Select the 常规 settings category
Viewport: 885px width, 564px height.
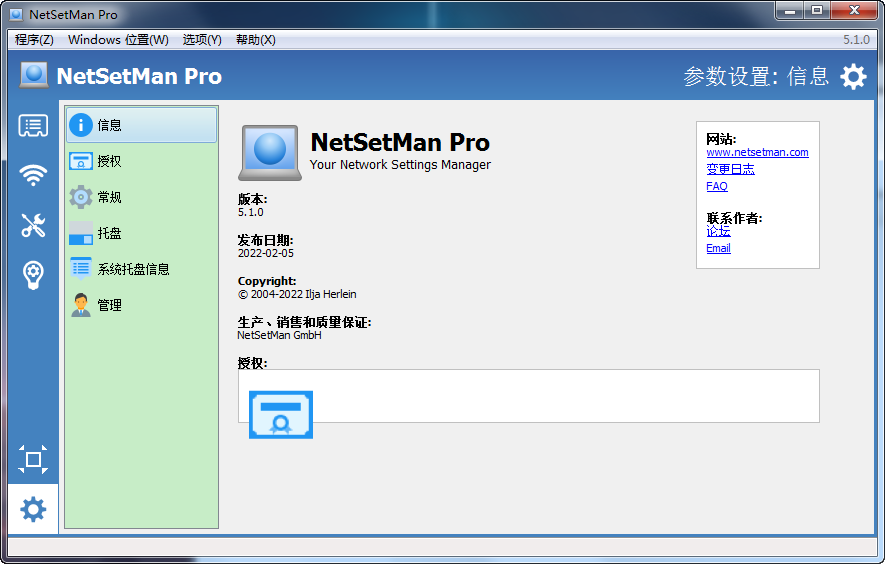[142, 197]
